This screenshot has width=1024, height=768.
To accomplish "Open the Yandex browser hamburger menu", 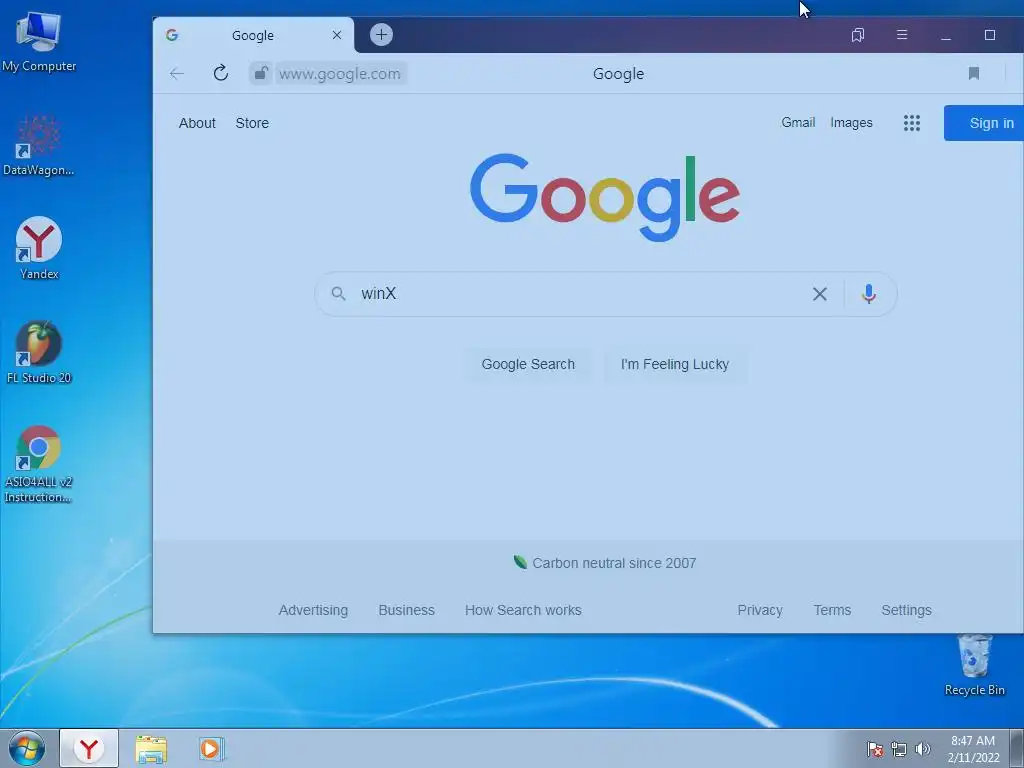I will (902, 35).
